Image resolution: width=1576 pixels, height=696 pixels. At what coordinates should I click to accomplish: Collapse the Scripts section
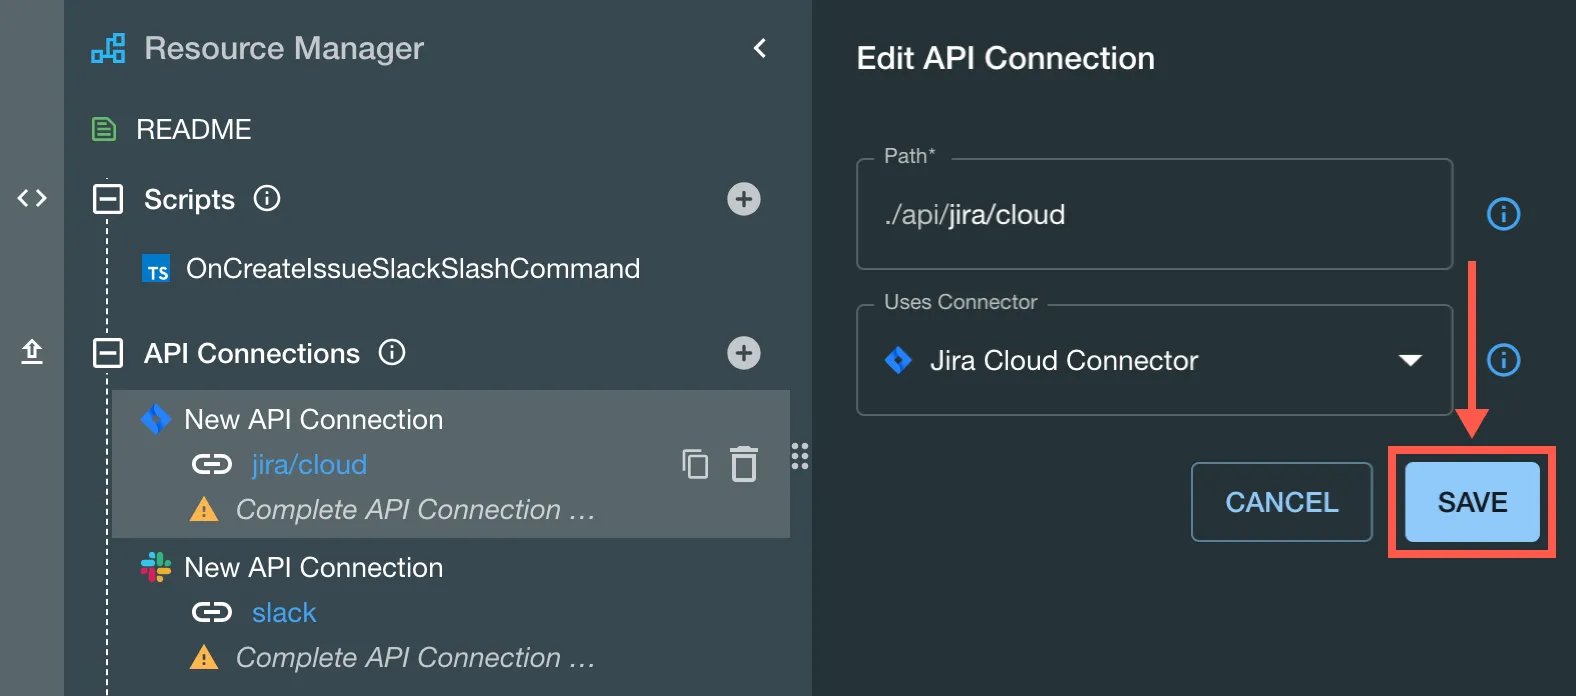point(107,199)
